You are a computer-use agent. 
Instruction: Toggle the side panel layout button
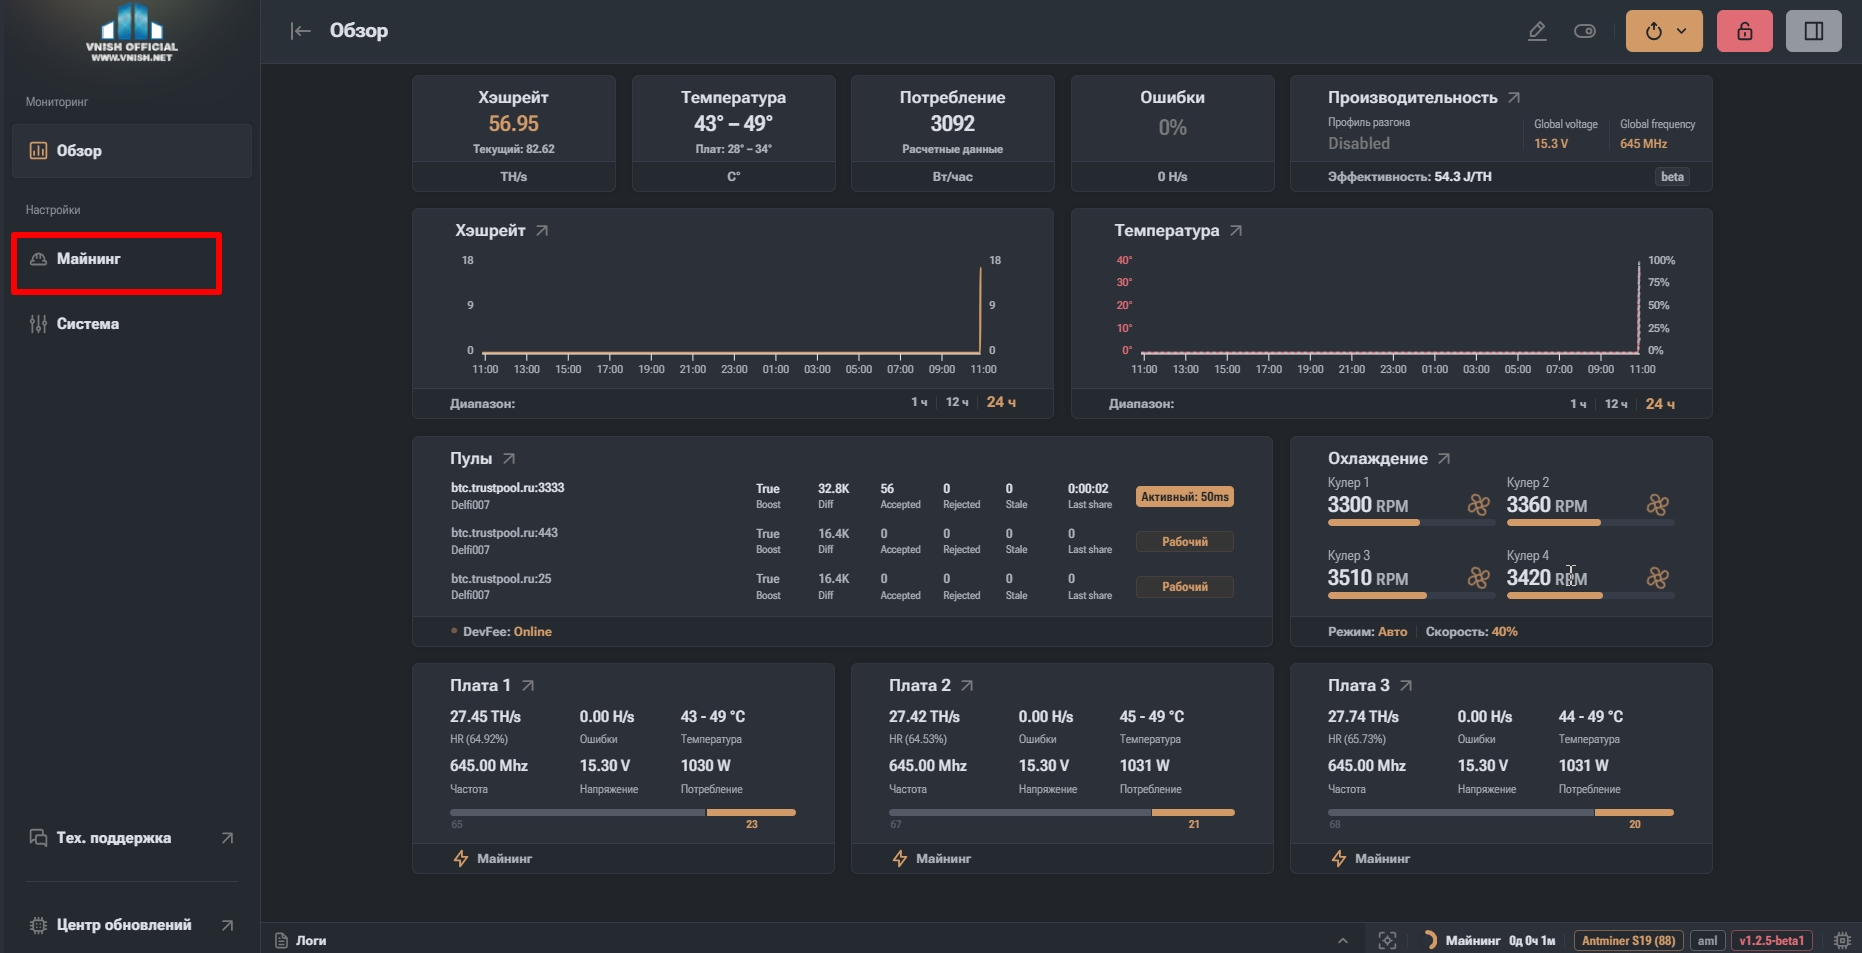pos(1814,31)
